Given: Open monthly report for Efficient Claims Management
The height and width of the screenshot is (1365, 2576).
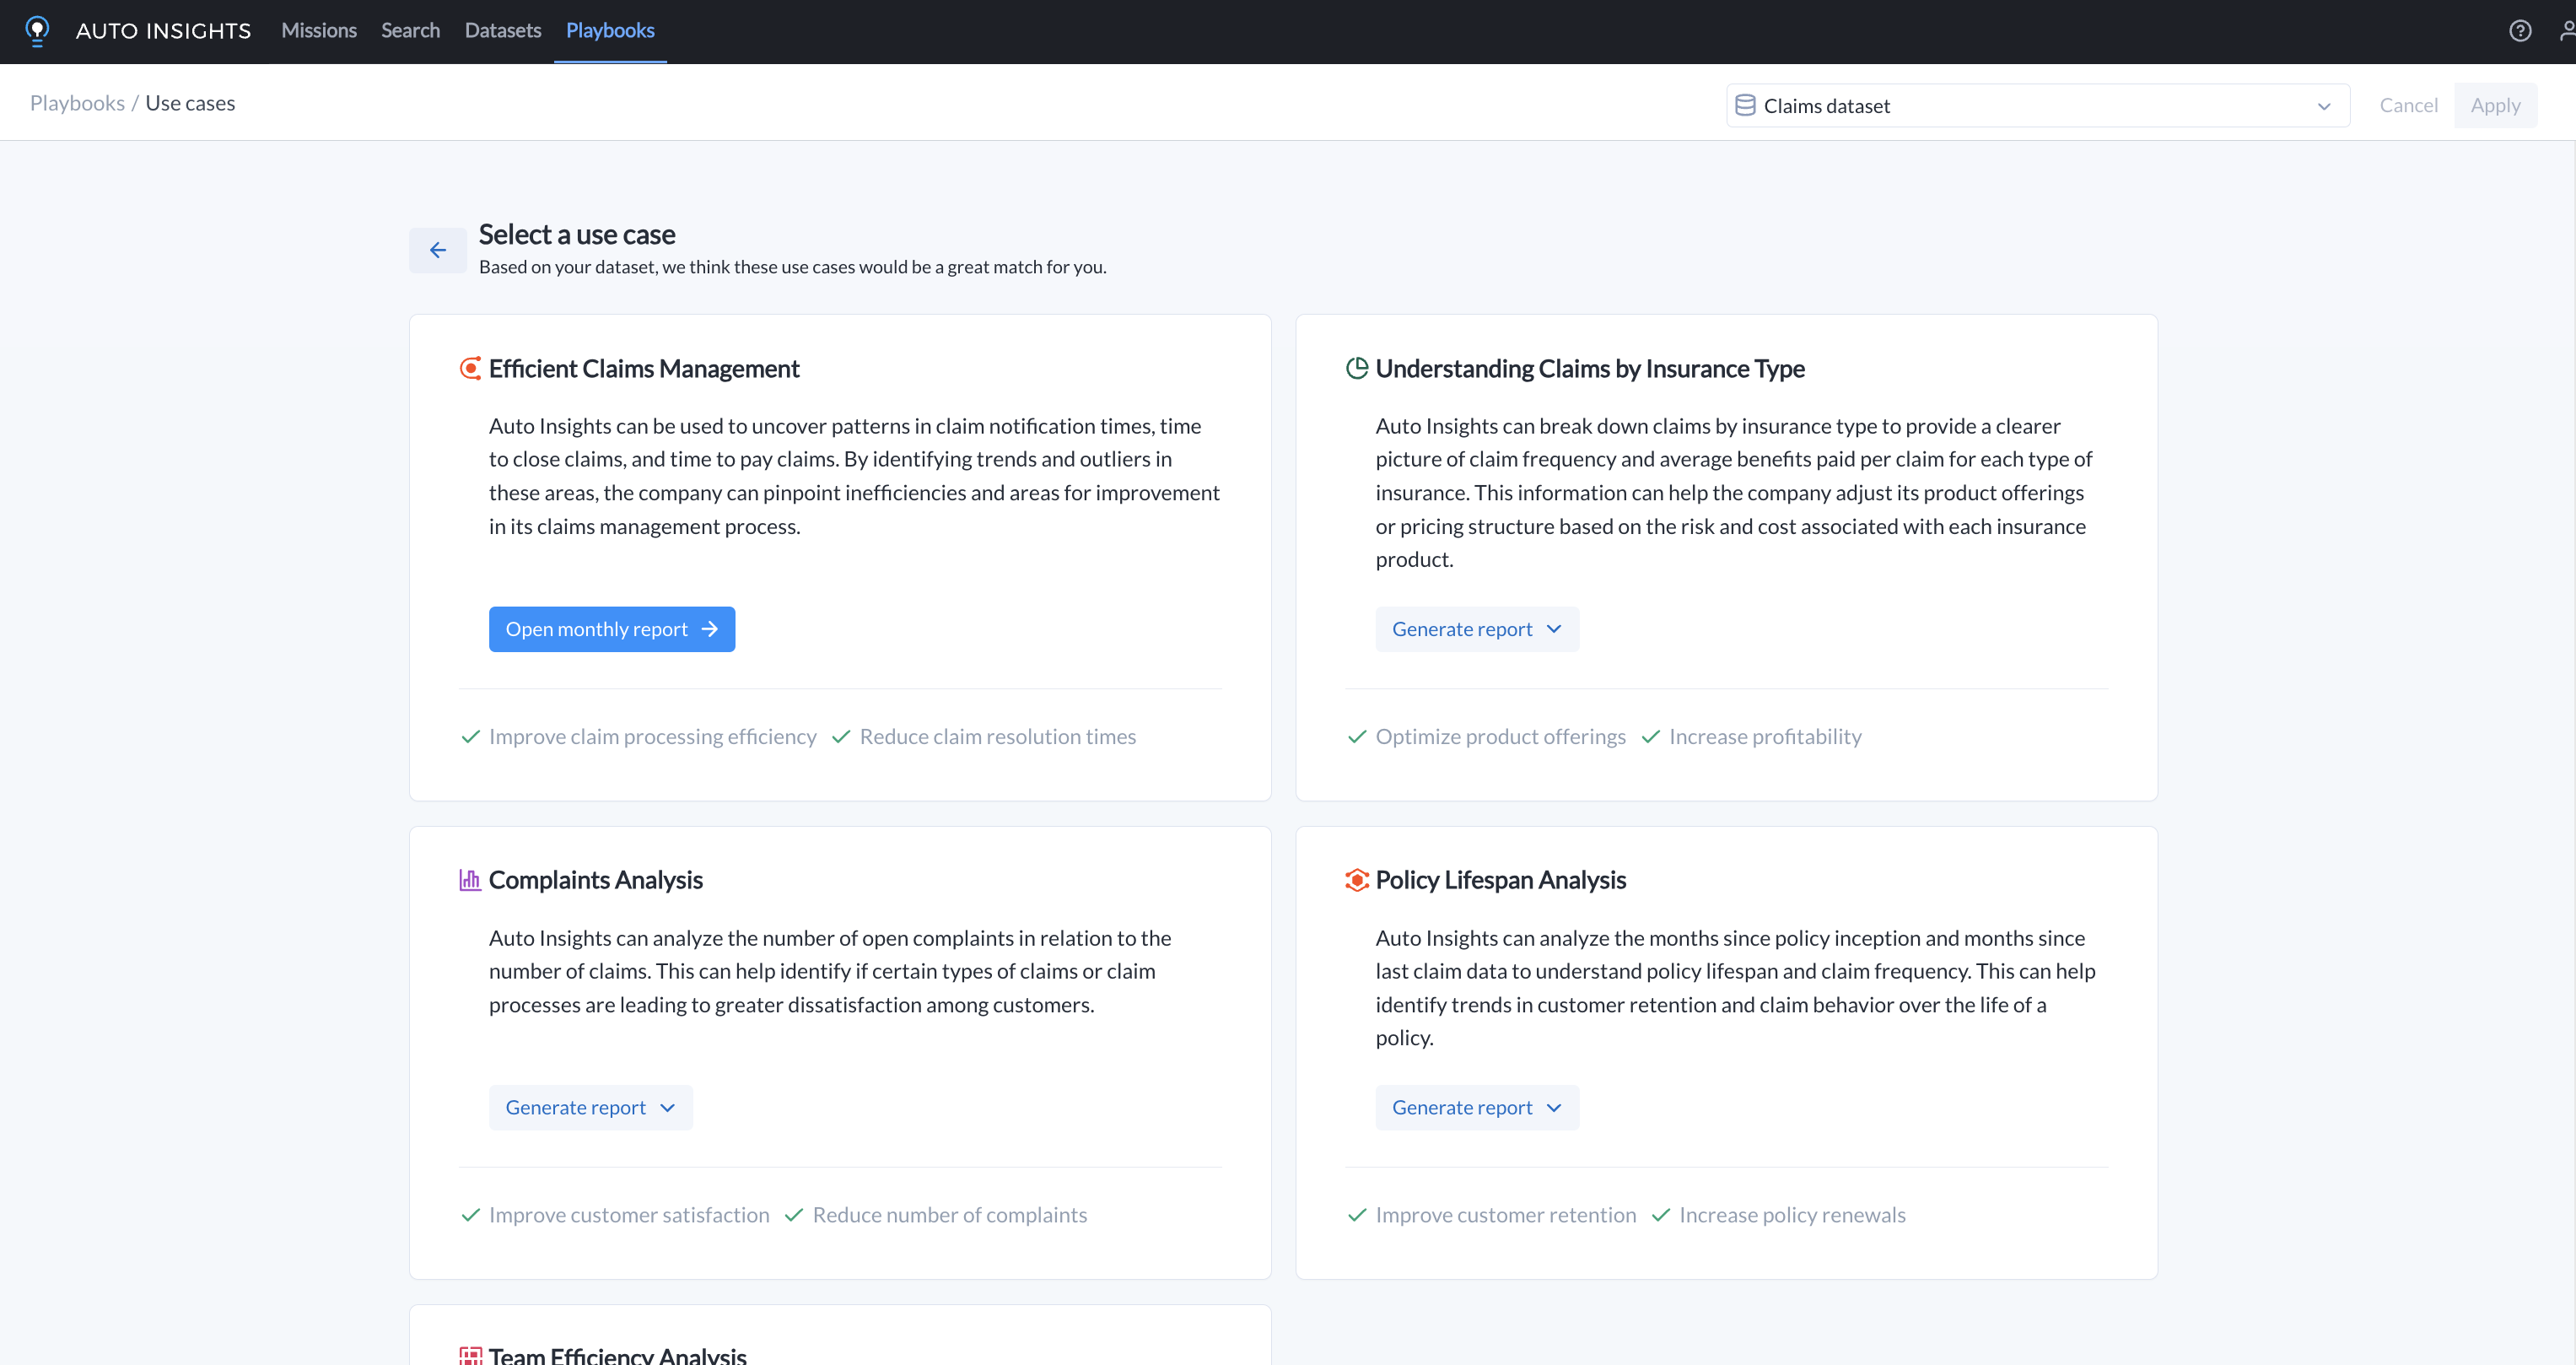Looking at the screenshot, I should pos(612,629).
